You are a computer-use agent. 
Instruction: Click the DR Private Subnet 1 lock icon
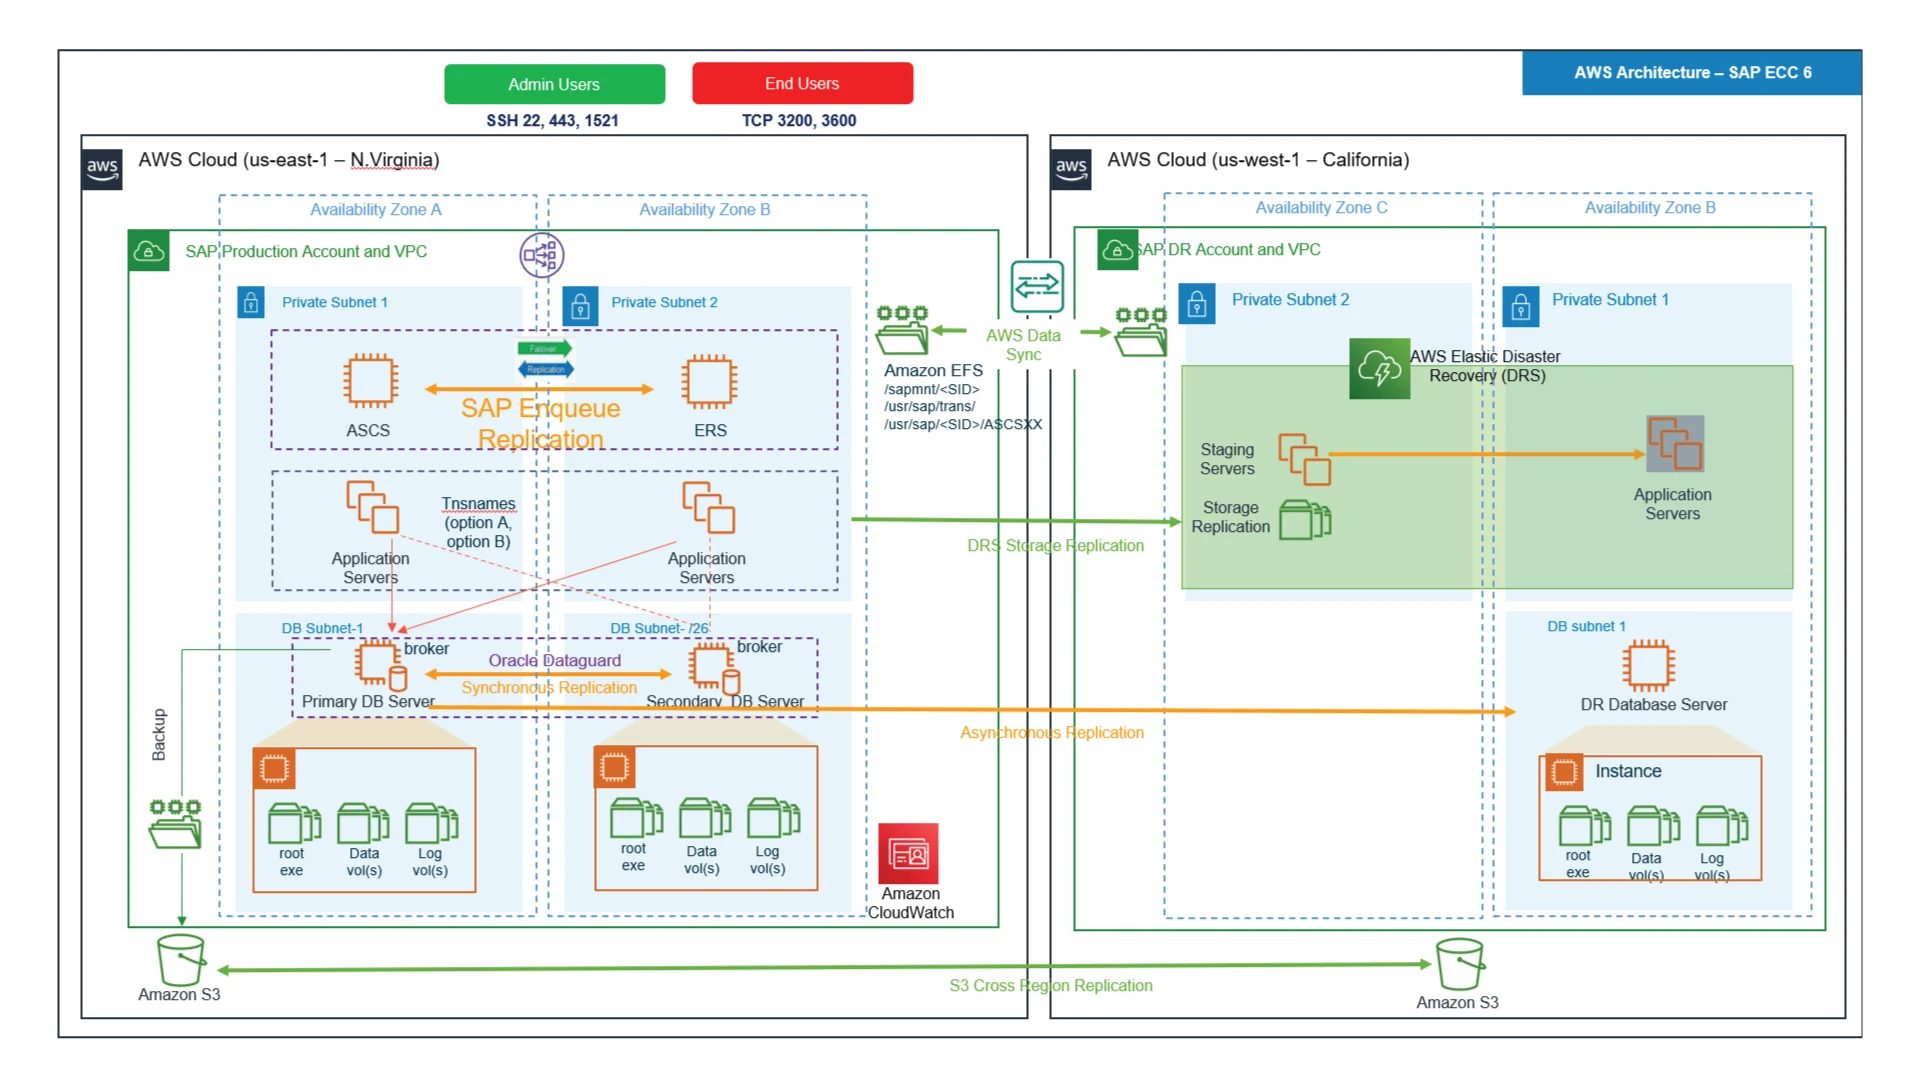[x=1521, y=306]
